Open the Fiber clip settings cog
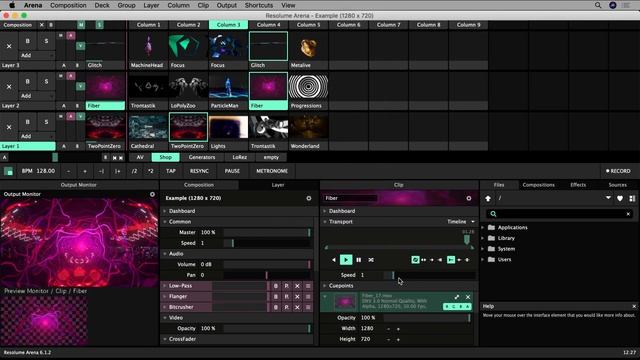 click(469, 198)
